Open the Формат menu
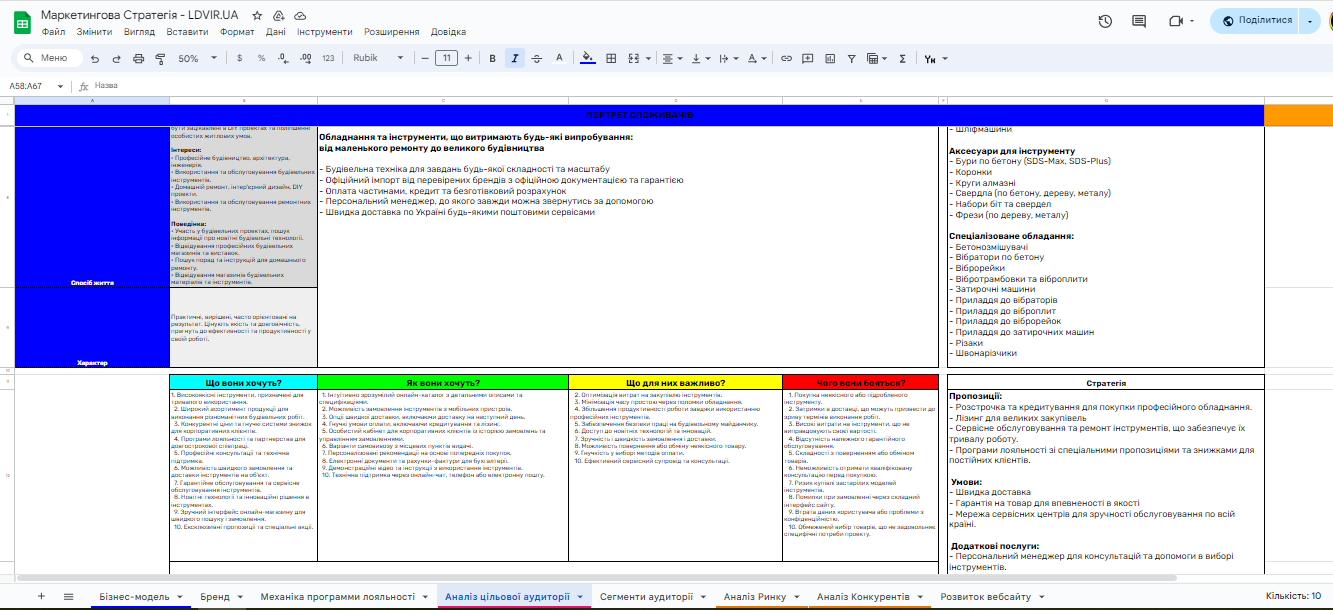The width and height of the screenshot is (1333, 610). [237, 32]
